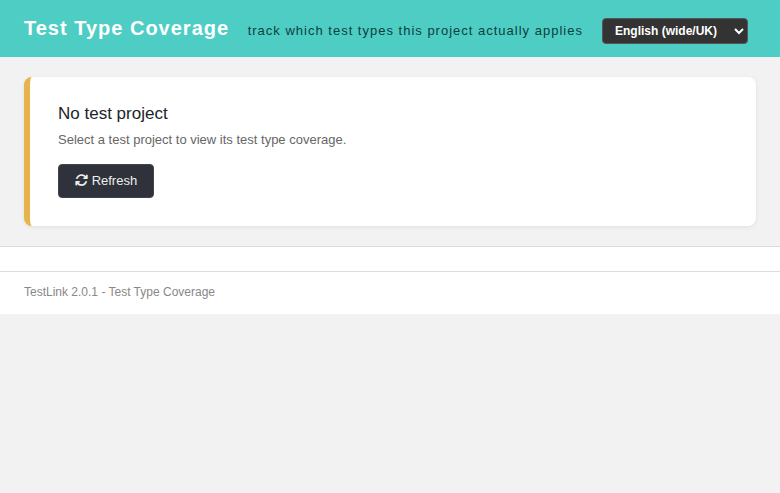Viewport: 780px width, 493px height.
Task: Click the header tagline 'track which test types'
Action: coord(415,31)
